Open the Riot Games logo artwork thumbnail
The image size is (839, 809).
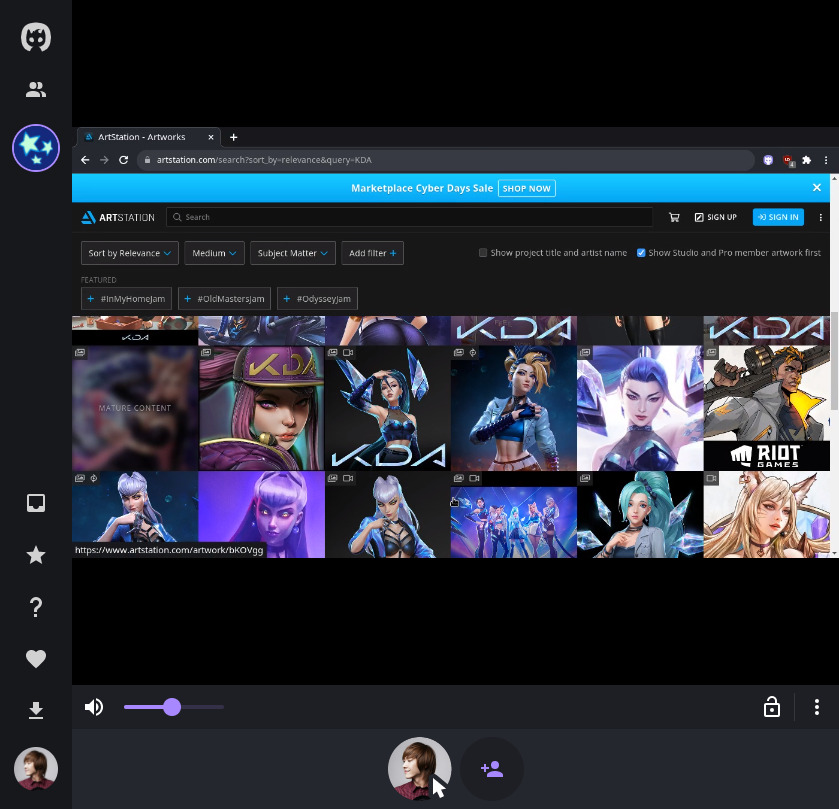click(767, 408)
